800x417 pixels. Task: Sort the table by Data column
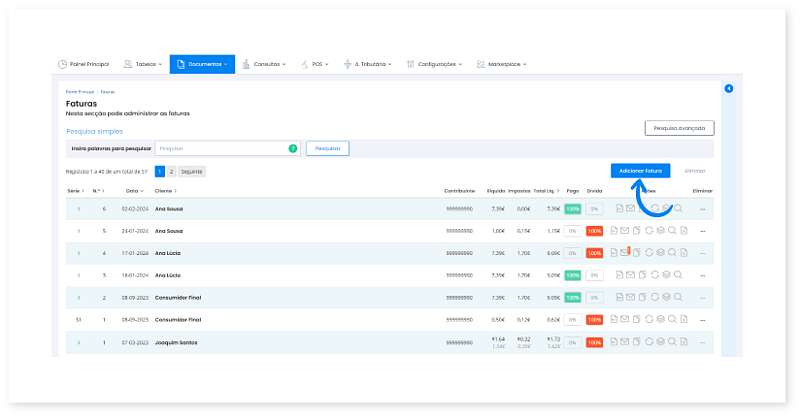[x=134, y=189]
